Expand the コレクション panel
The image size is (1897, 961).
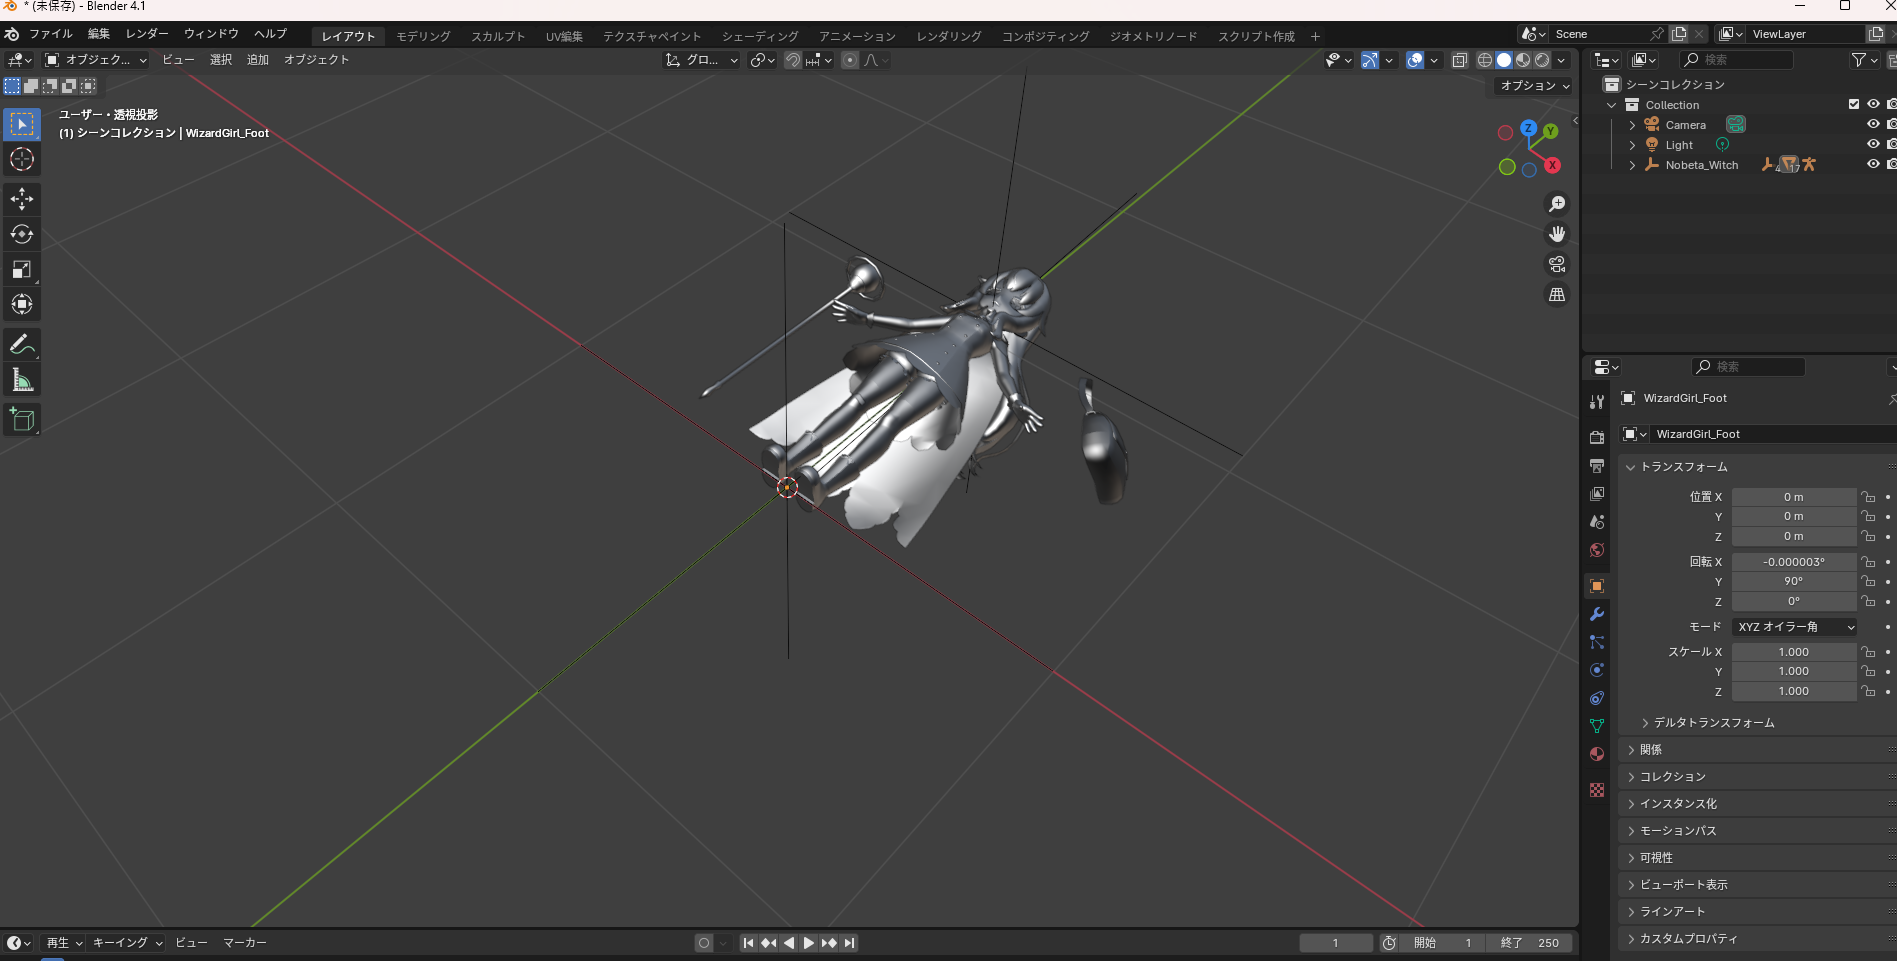coord(1672,777)
